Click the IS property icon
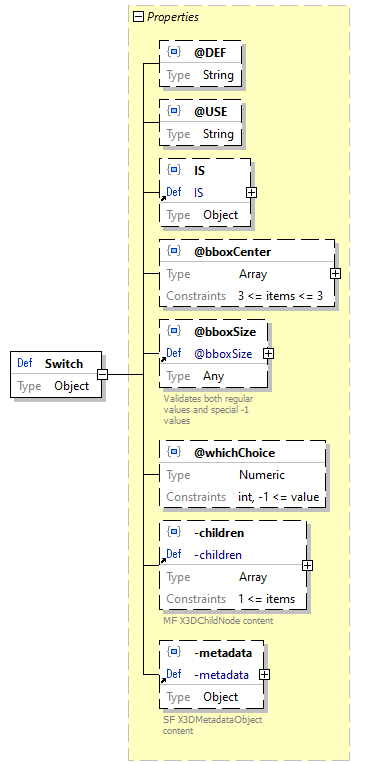Viewport: 365px width, 764px height. (174, 170)
